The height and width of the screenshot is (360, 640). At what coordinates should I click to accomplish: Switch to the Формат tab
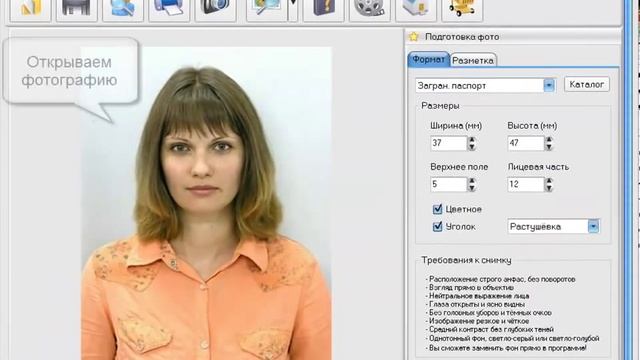[428, 60]
